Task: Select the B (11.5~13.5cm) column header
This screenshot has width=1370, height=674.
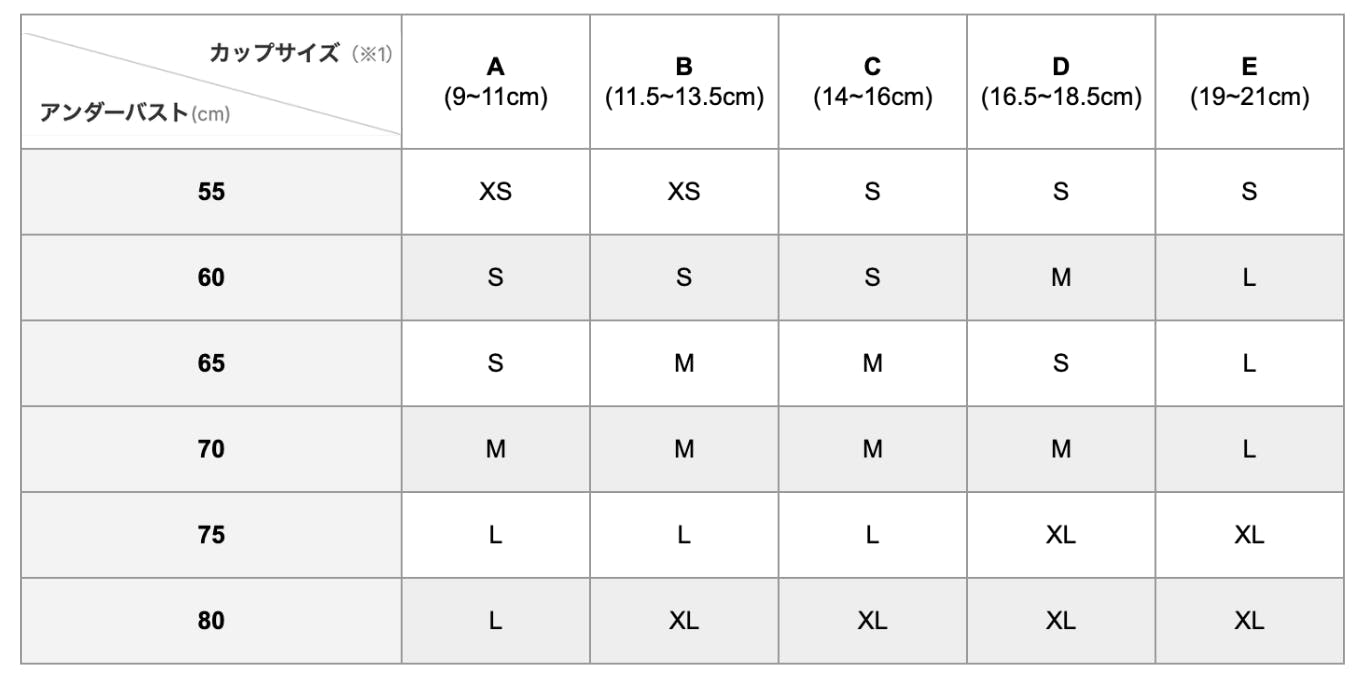Action: coord(684,82)
